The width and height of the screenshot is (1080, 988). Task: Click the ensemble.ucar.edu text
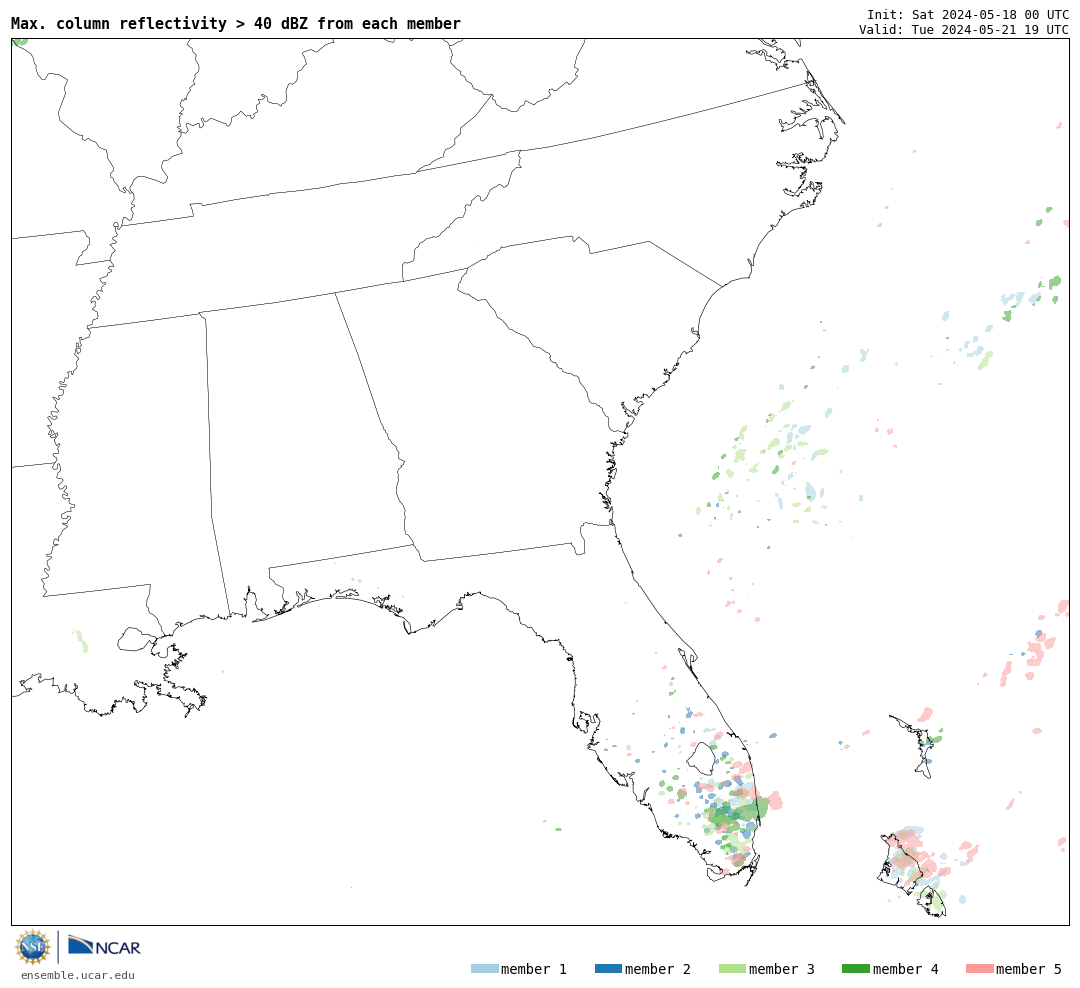(78, 975)
